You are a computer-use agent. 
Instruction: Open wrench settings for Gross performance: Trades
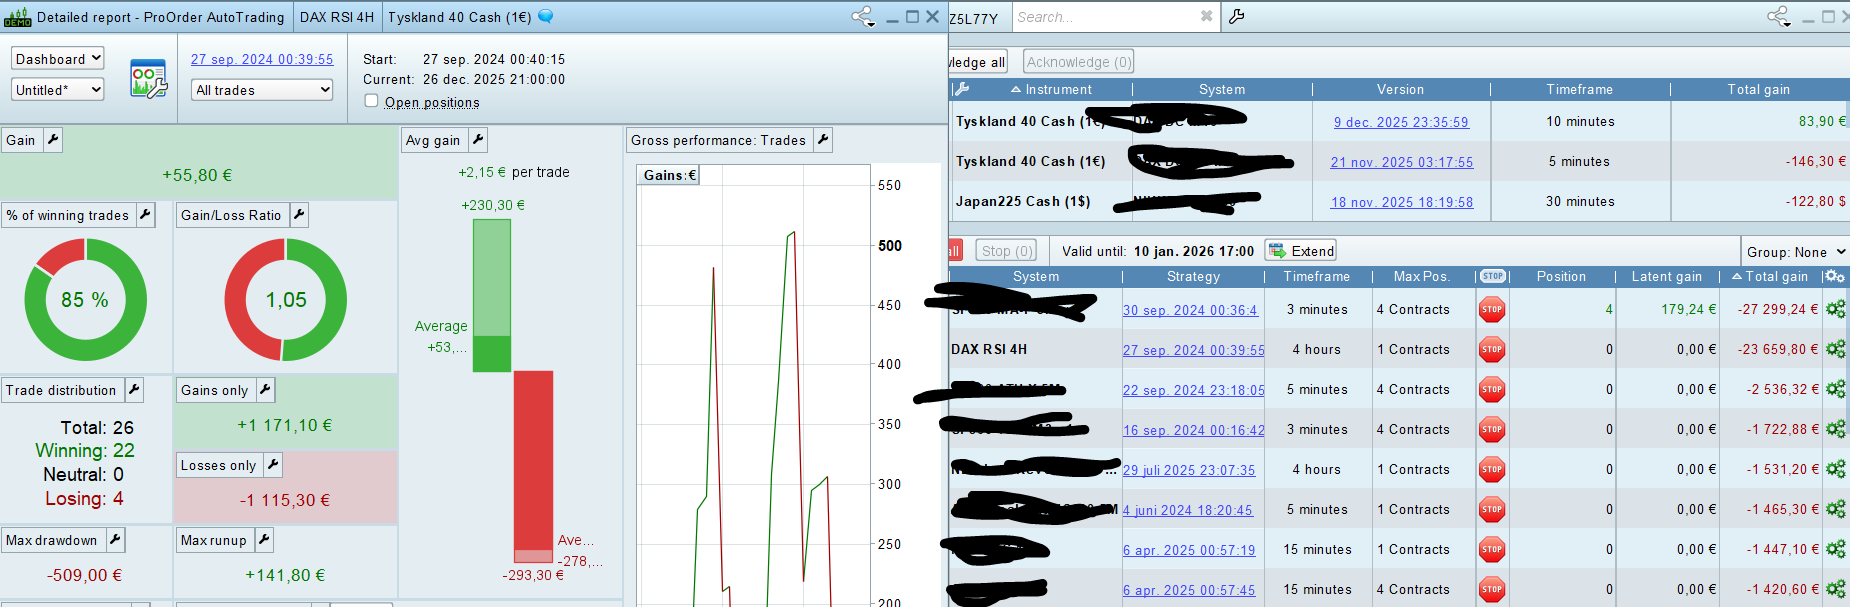[823, 140]
